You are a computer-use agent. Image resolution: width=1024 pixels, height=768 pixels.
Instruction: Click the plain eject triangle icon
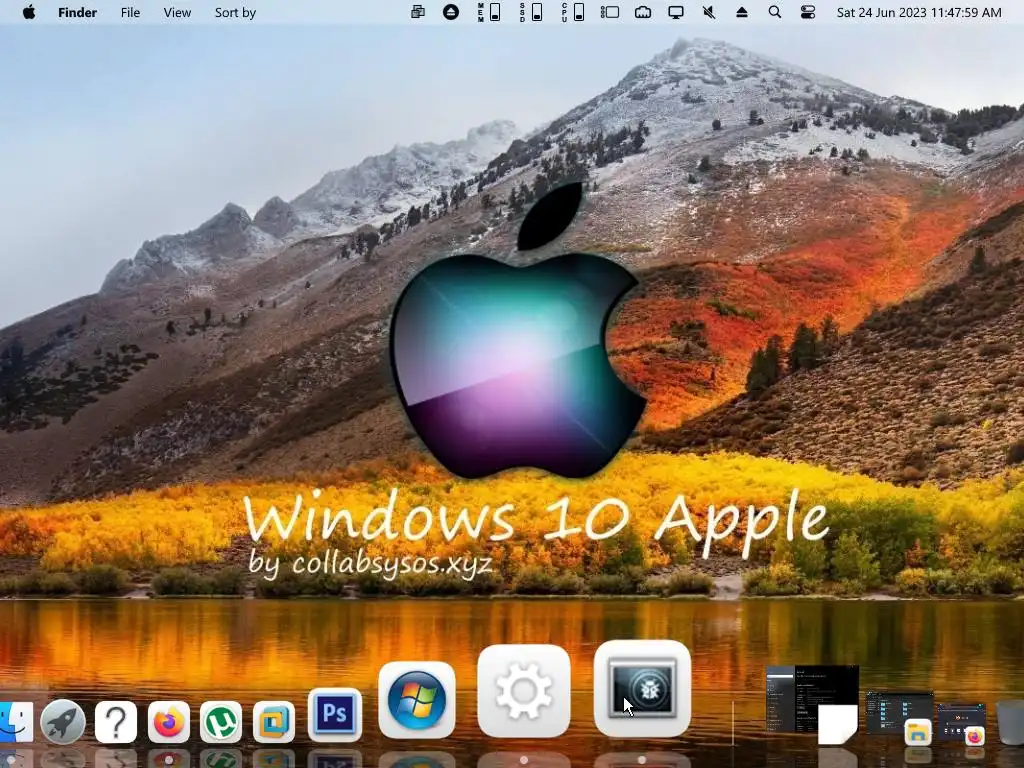tap(742, 12)
